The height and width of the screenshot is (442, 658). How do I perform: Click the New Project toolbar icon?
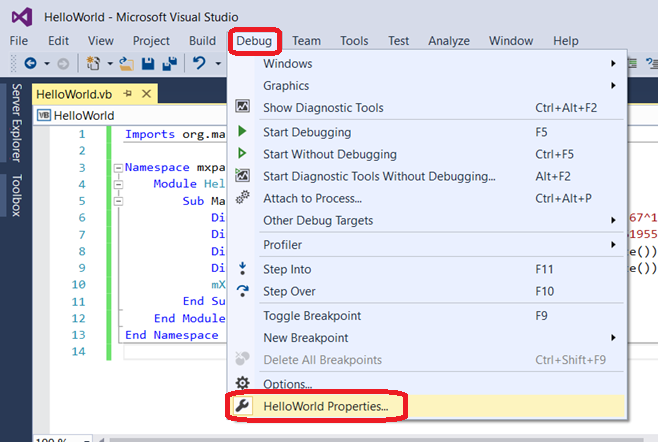click(93, 63)
